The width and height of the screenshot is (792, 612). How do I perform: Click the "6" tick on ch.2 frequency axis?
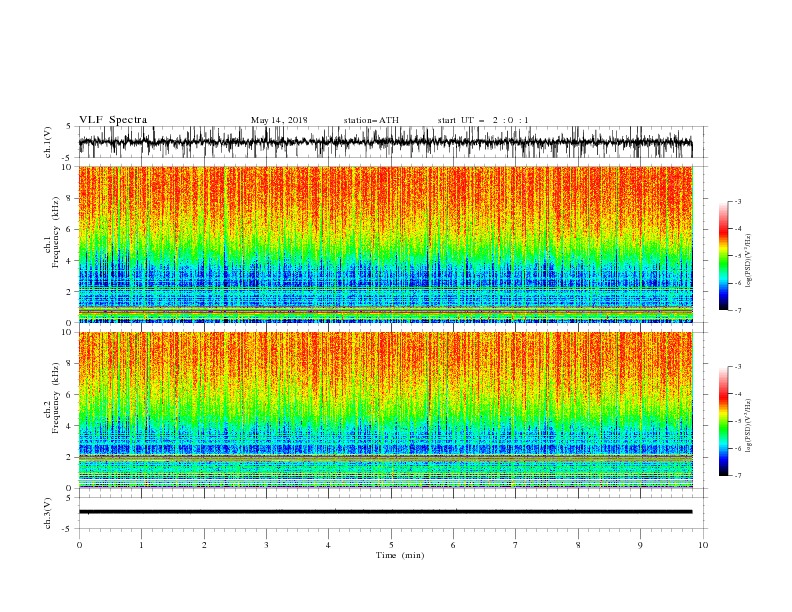[70, 395]
